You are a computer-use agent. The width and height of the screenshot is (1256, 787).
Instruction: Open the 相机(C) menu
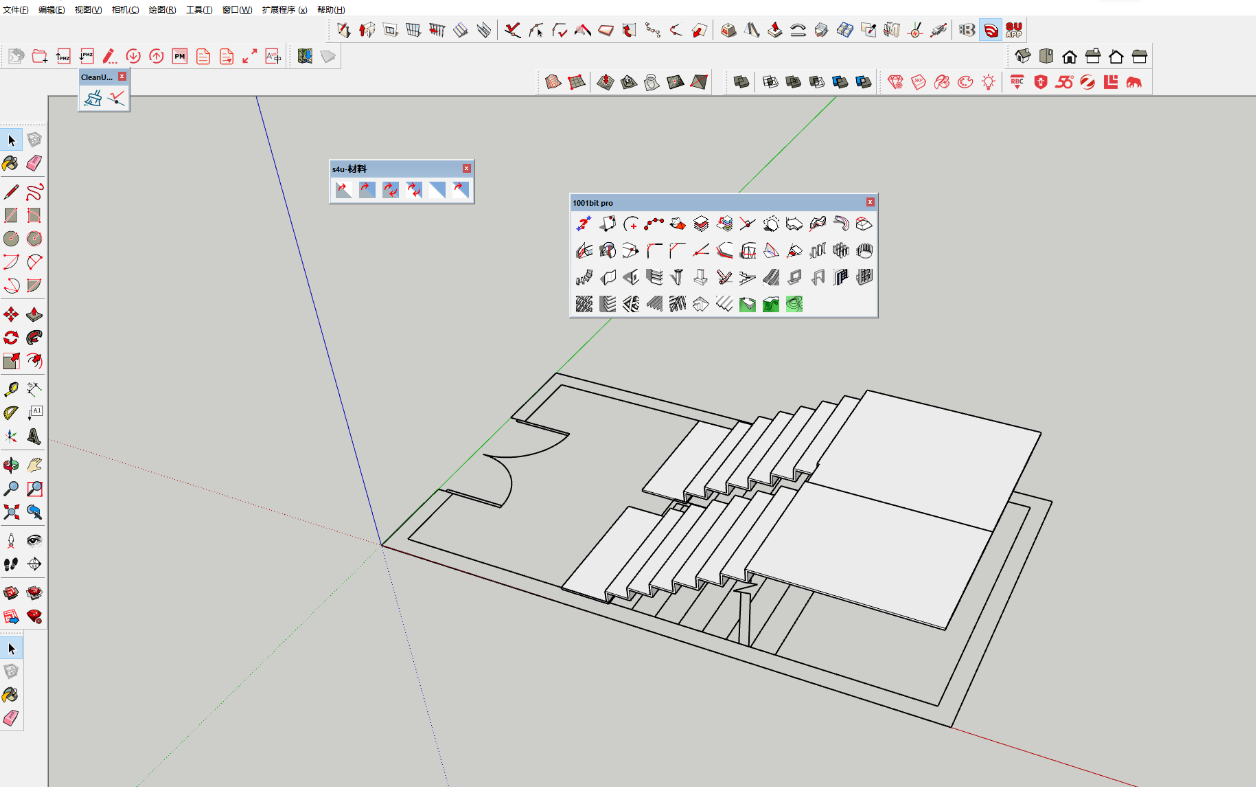click(x=125, y=9)
